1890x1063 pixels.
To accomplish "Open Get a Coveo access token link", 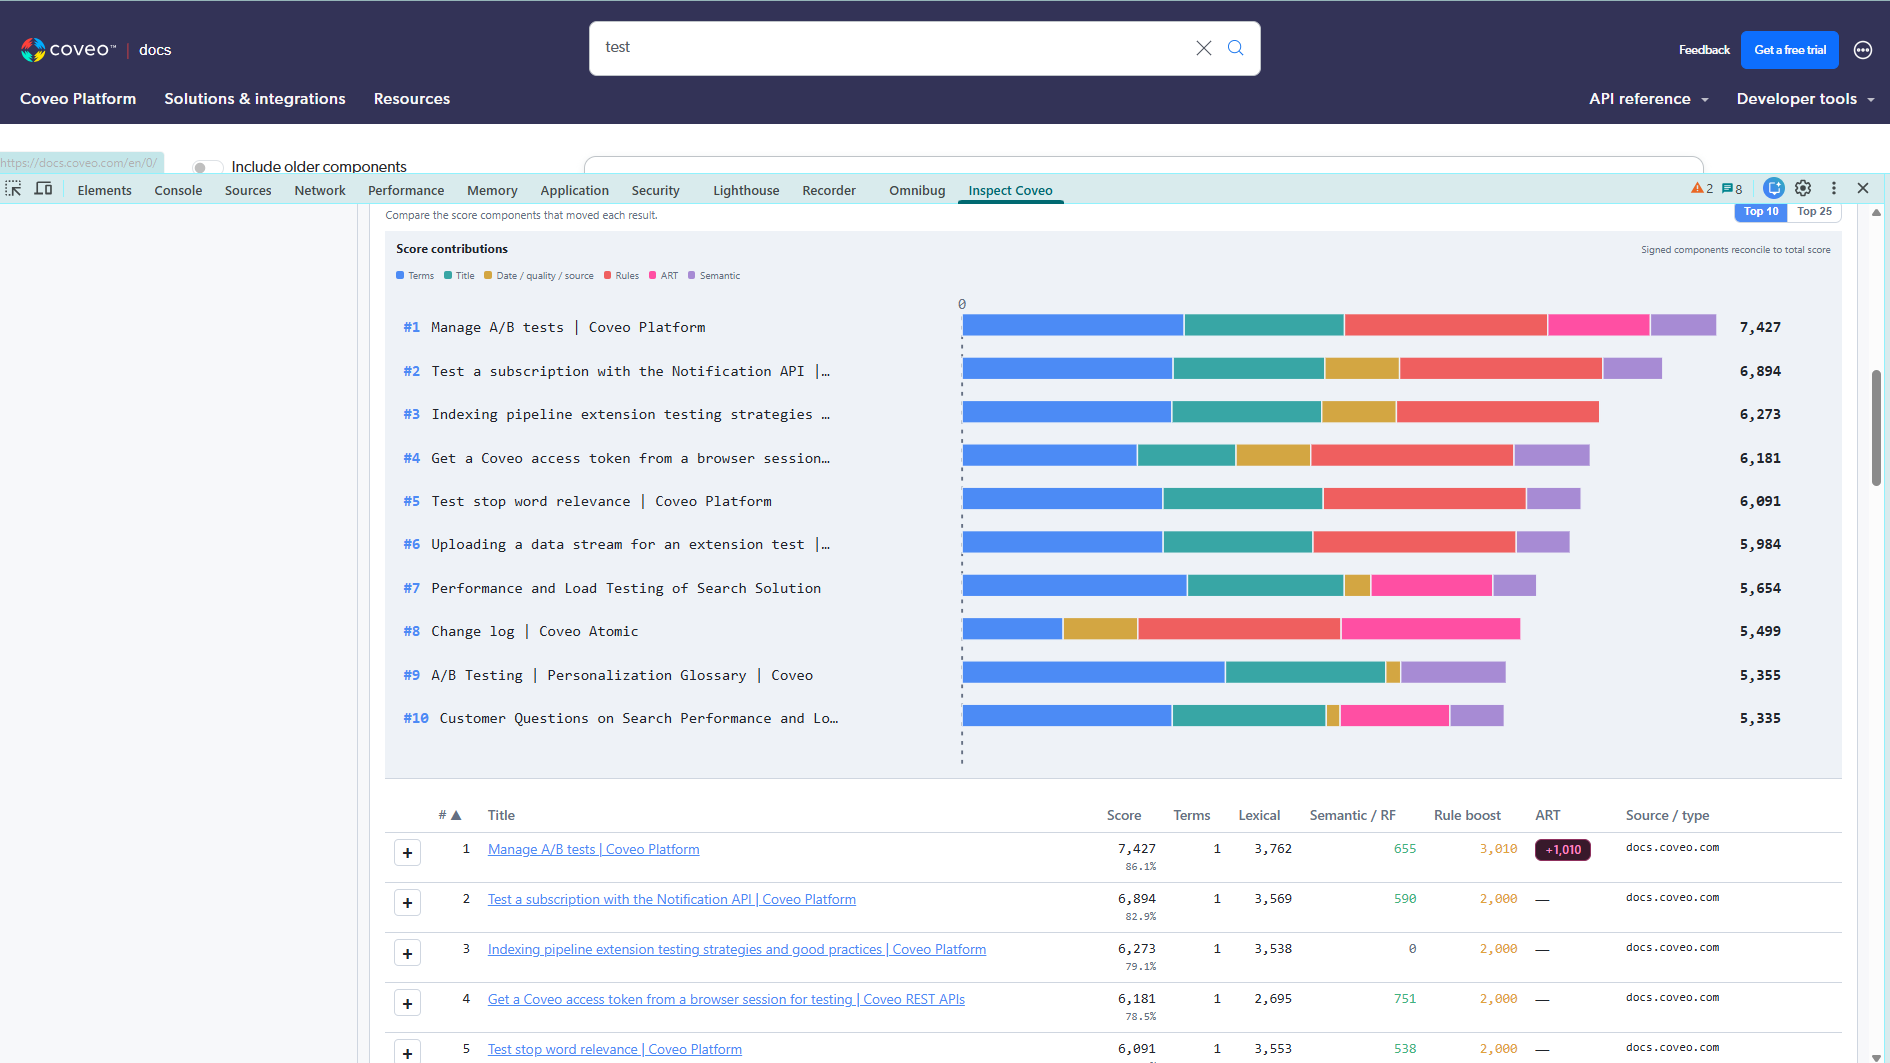I will 726,999.
